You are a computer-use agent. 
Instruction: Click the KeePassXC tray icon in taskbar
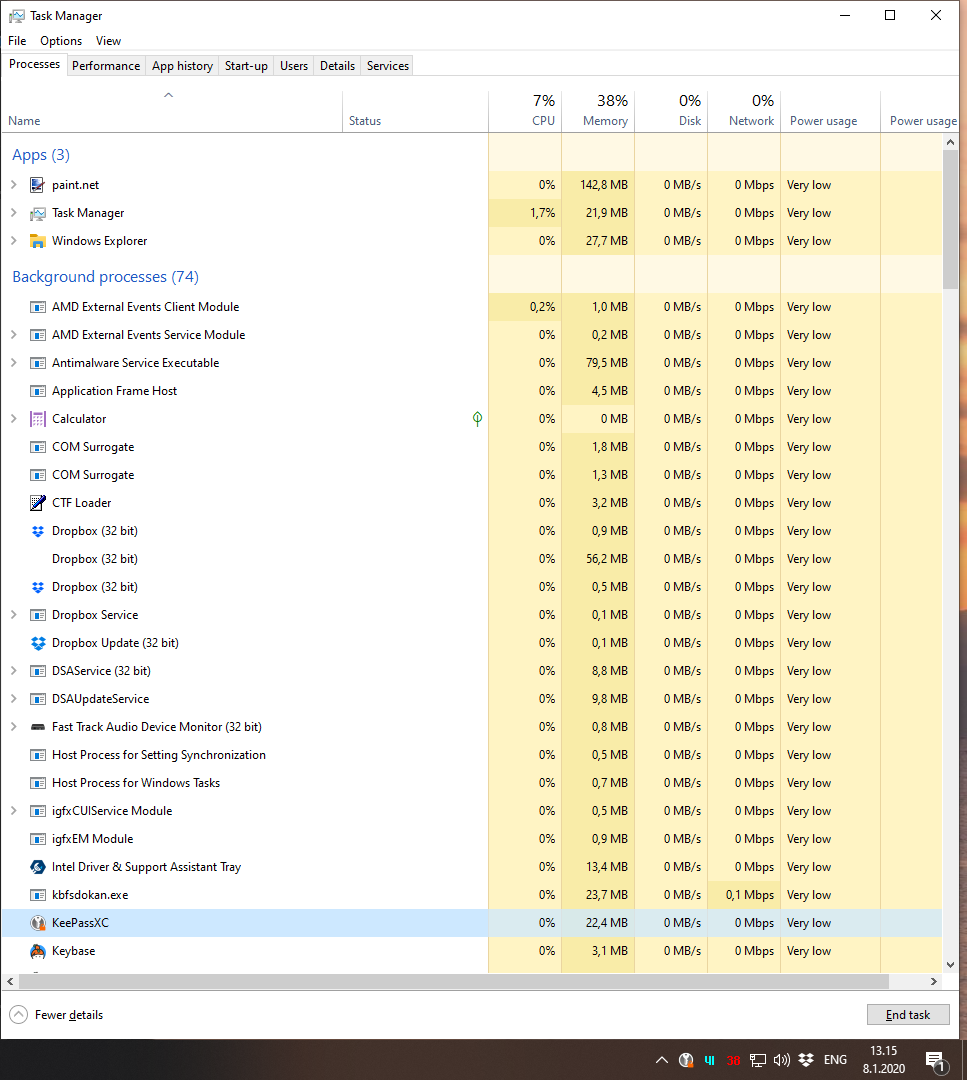(685, 1059)
